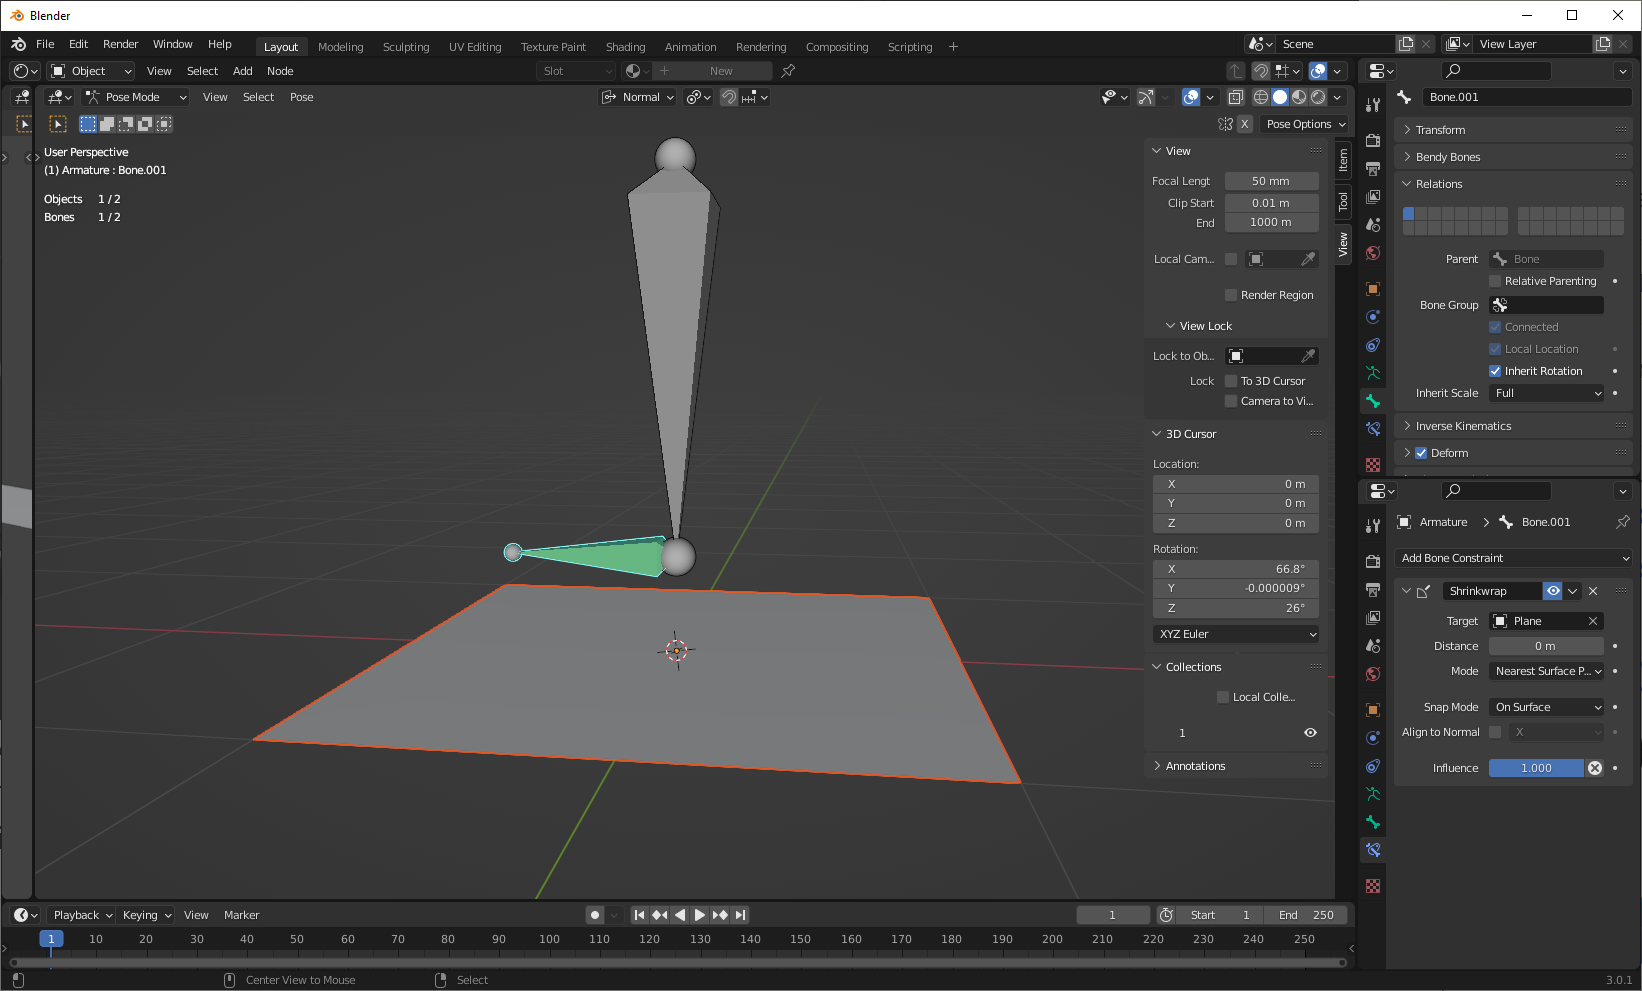Image resolution: width=1642 pixels, height=991 pixels.
Task: Switch to UV Editing workspace tab
Action: tap(475, 47)
